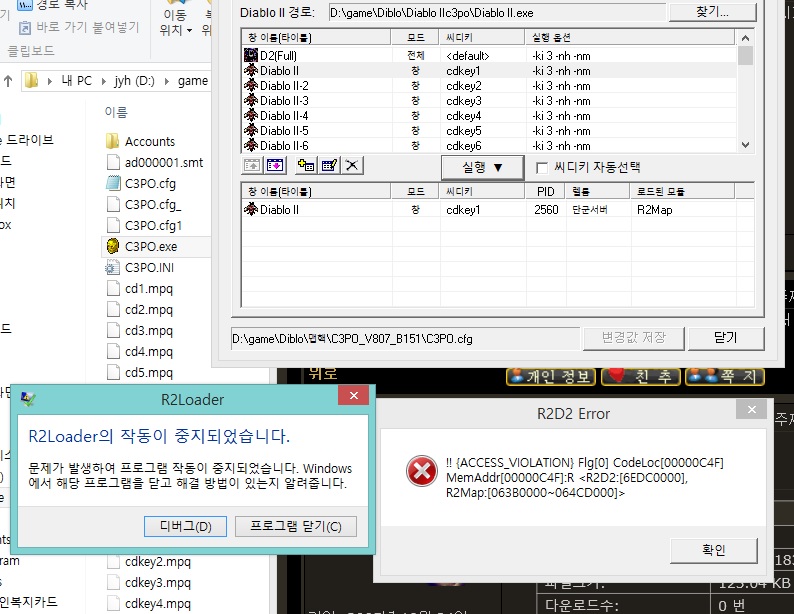Click 바로 가기 붙여넣기 ribbon item
Screen dimensions: 794x614
[x=79, y=27]
